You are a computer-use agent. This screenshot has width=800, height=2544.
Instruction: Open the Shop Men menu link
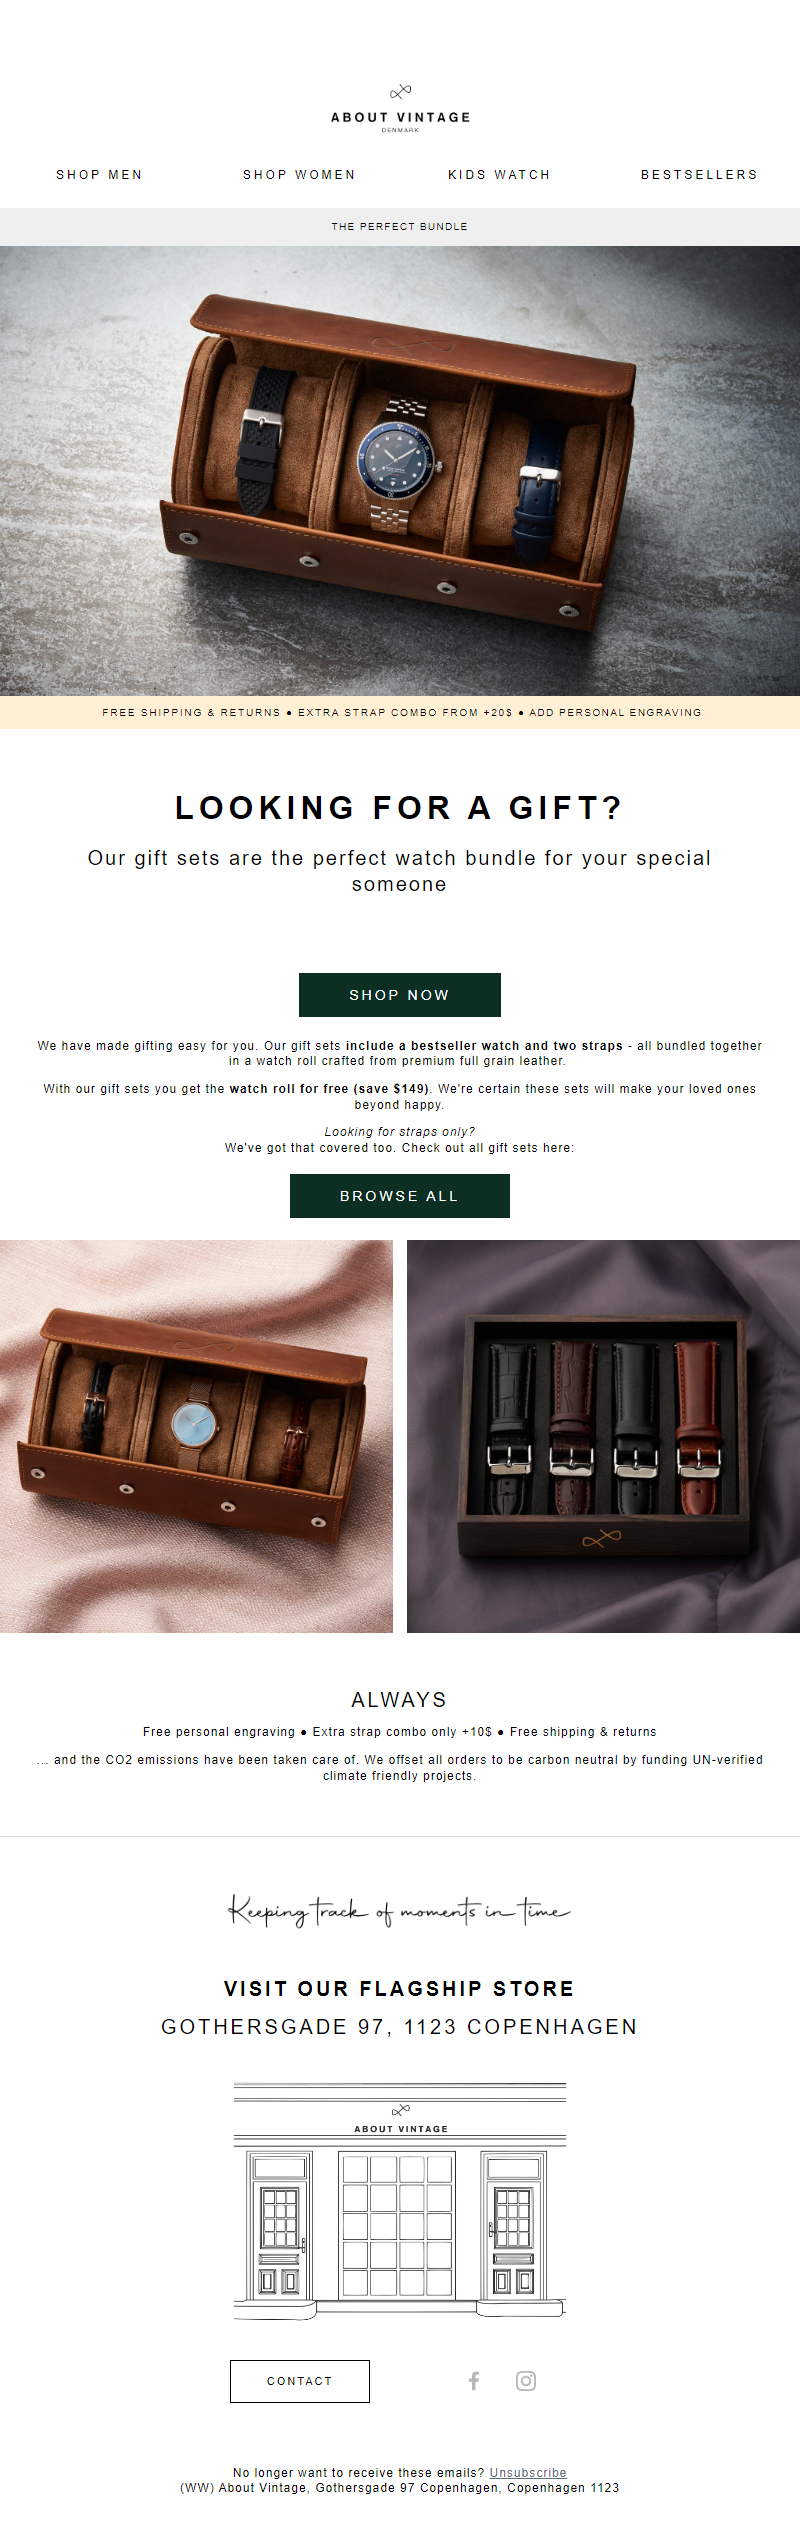pyautogui.click(x=99, y=175)
